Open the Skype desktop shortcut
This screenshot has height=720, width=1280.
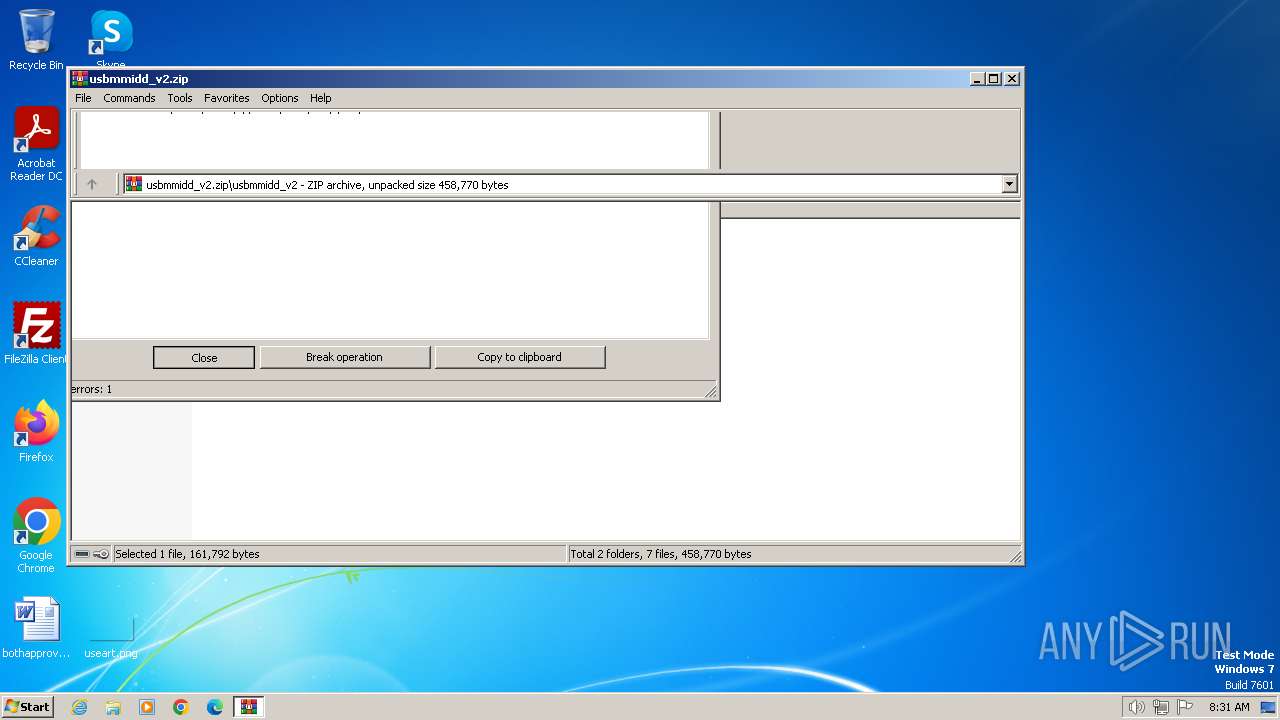click(111, 38)
